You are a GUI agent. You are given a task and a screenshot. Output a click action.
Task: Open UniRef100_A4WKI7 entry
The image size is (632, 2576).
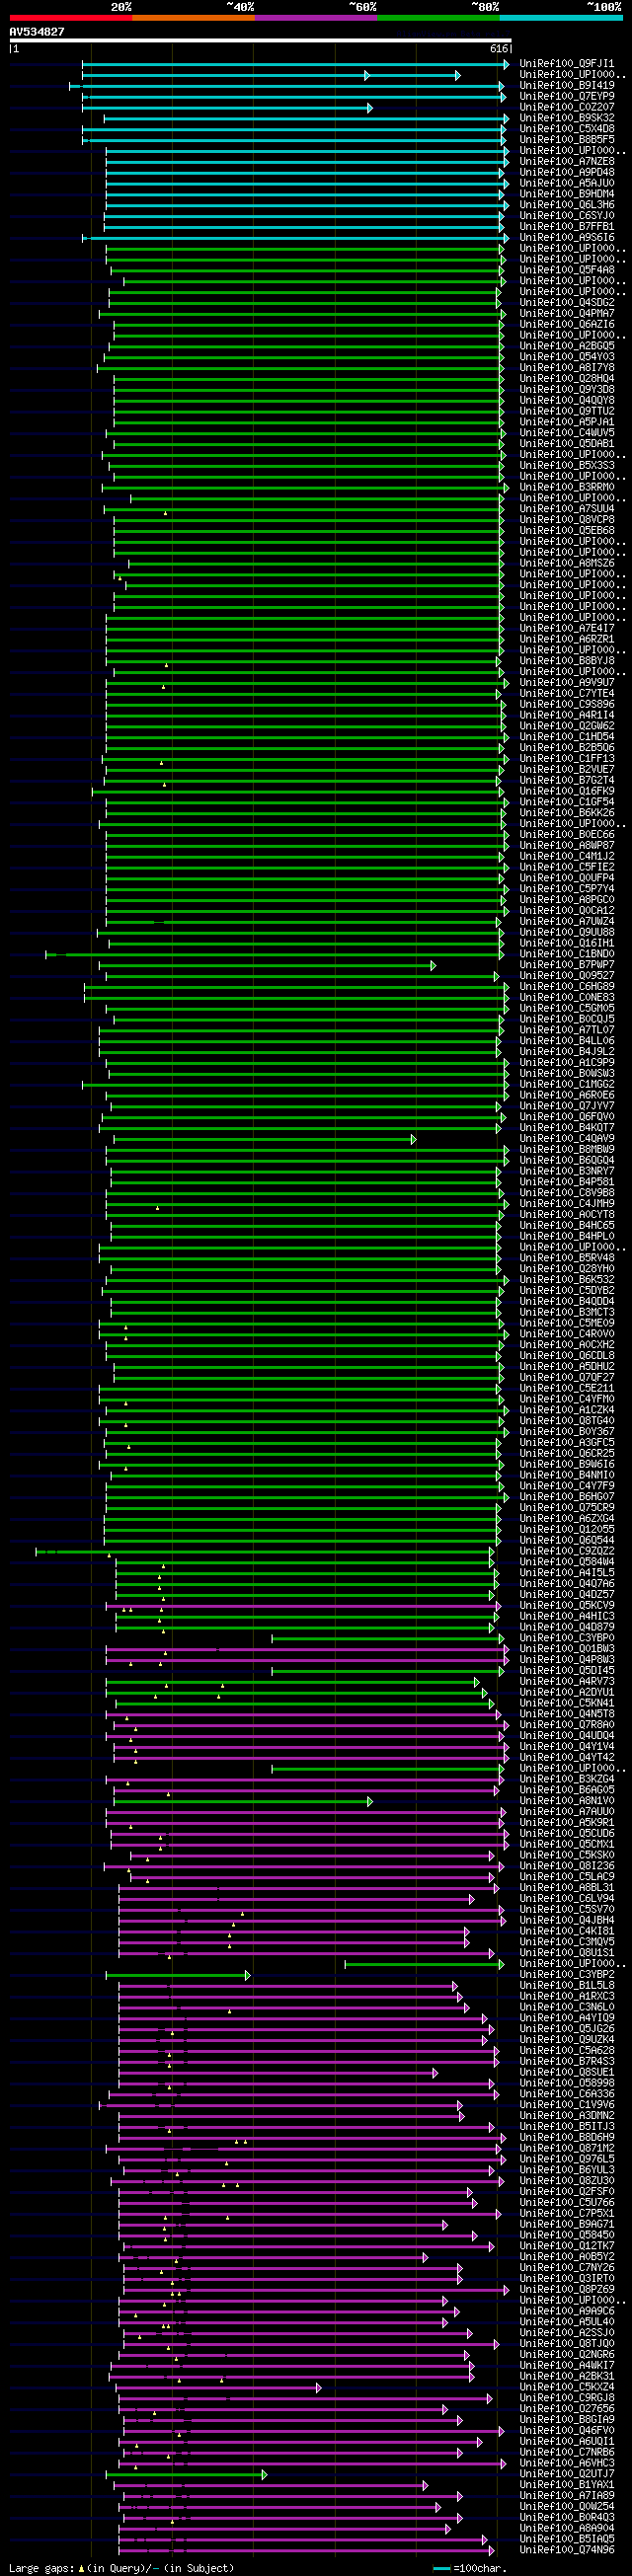point(567,2366)
